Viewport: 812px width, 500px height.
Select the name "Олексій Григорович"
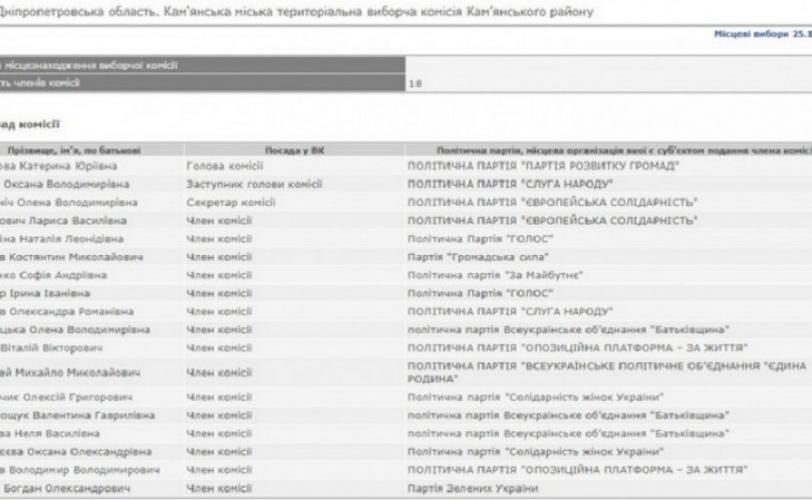[77, 398]
